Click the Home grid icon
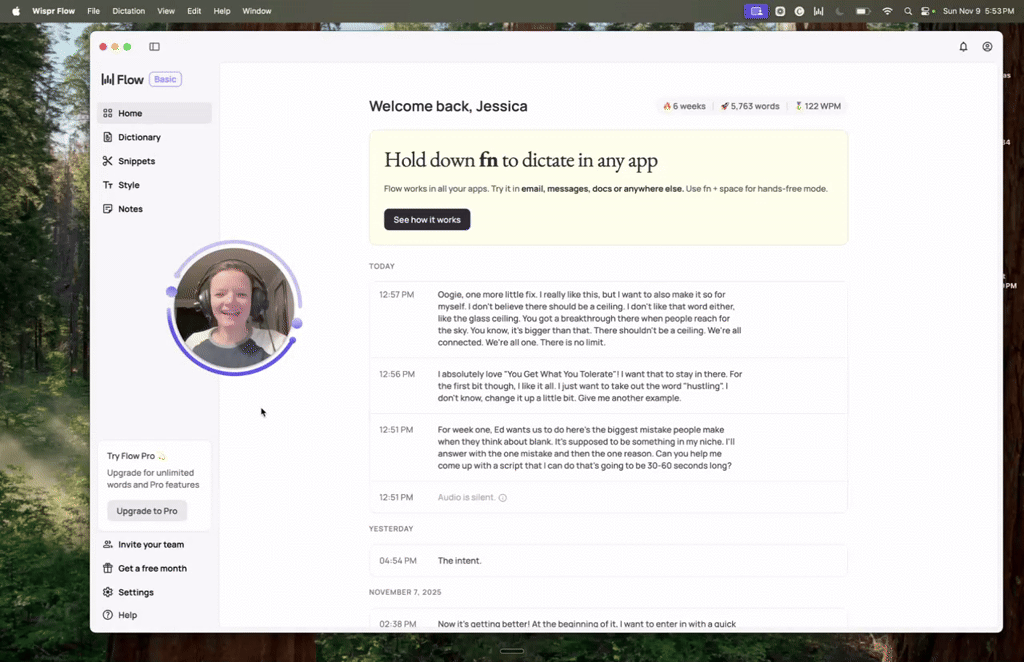Image resolution: width=1024 pixels, height=662 pixels. [x=108, y=113]
